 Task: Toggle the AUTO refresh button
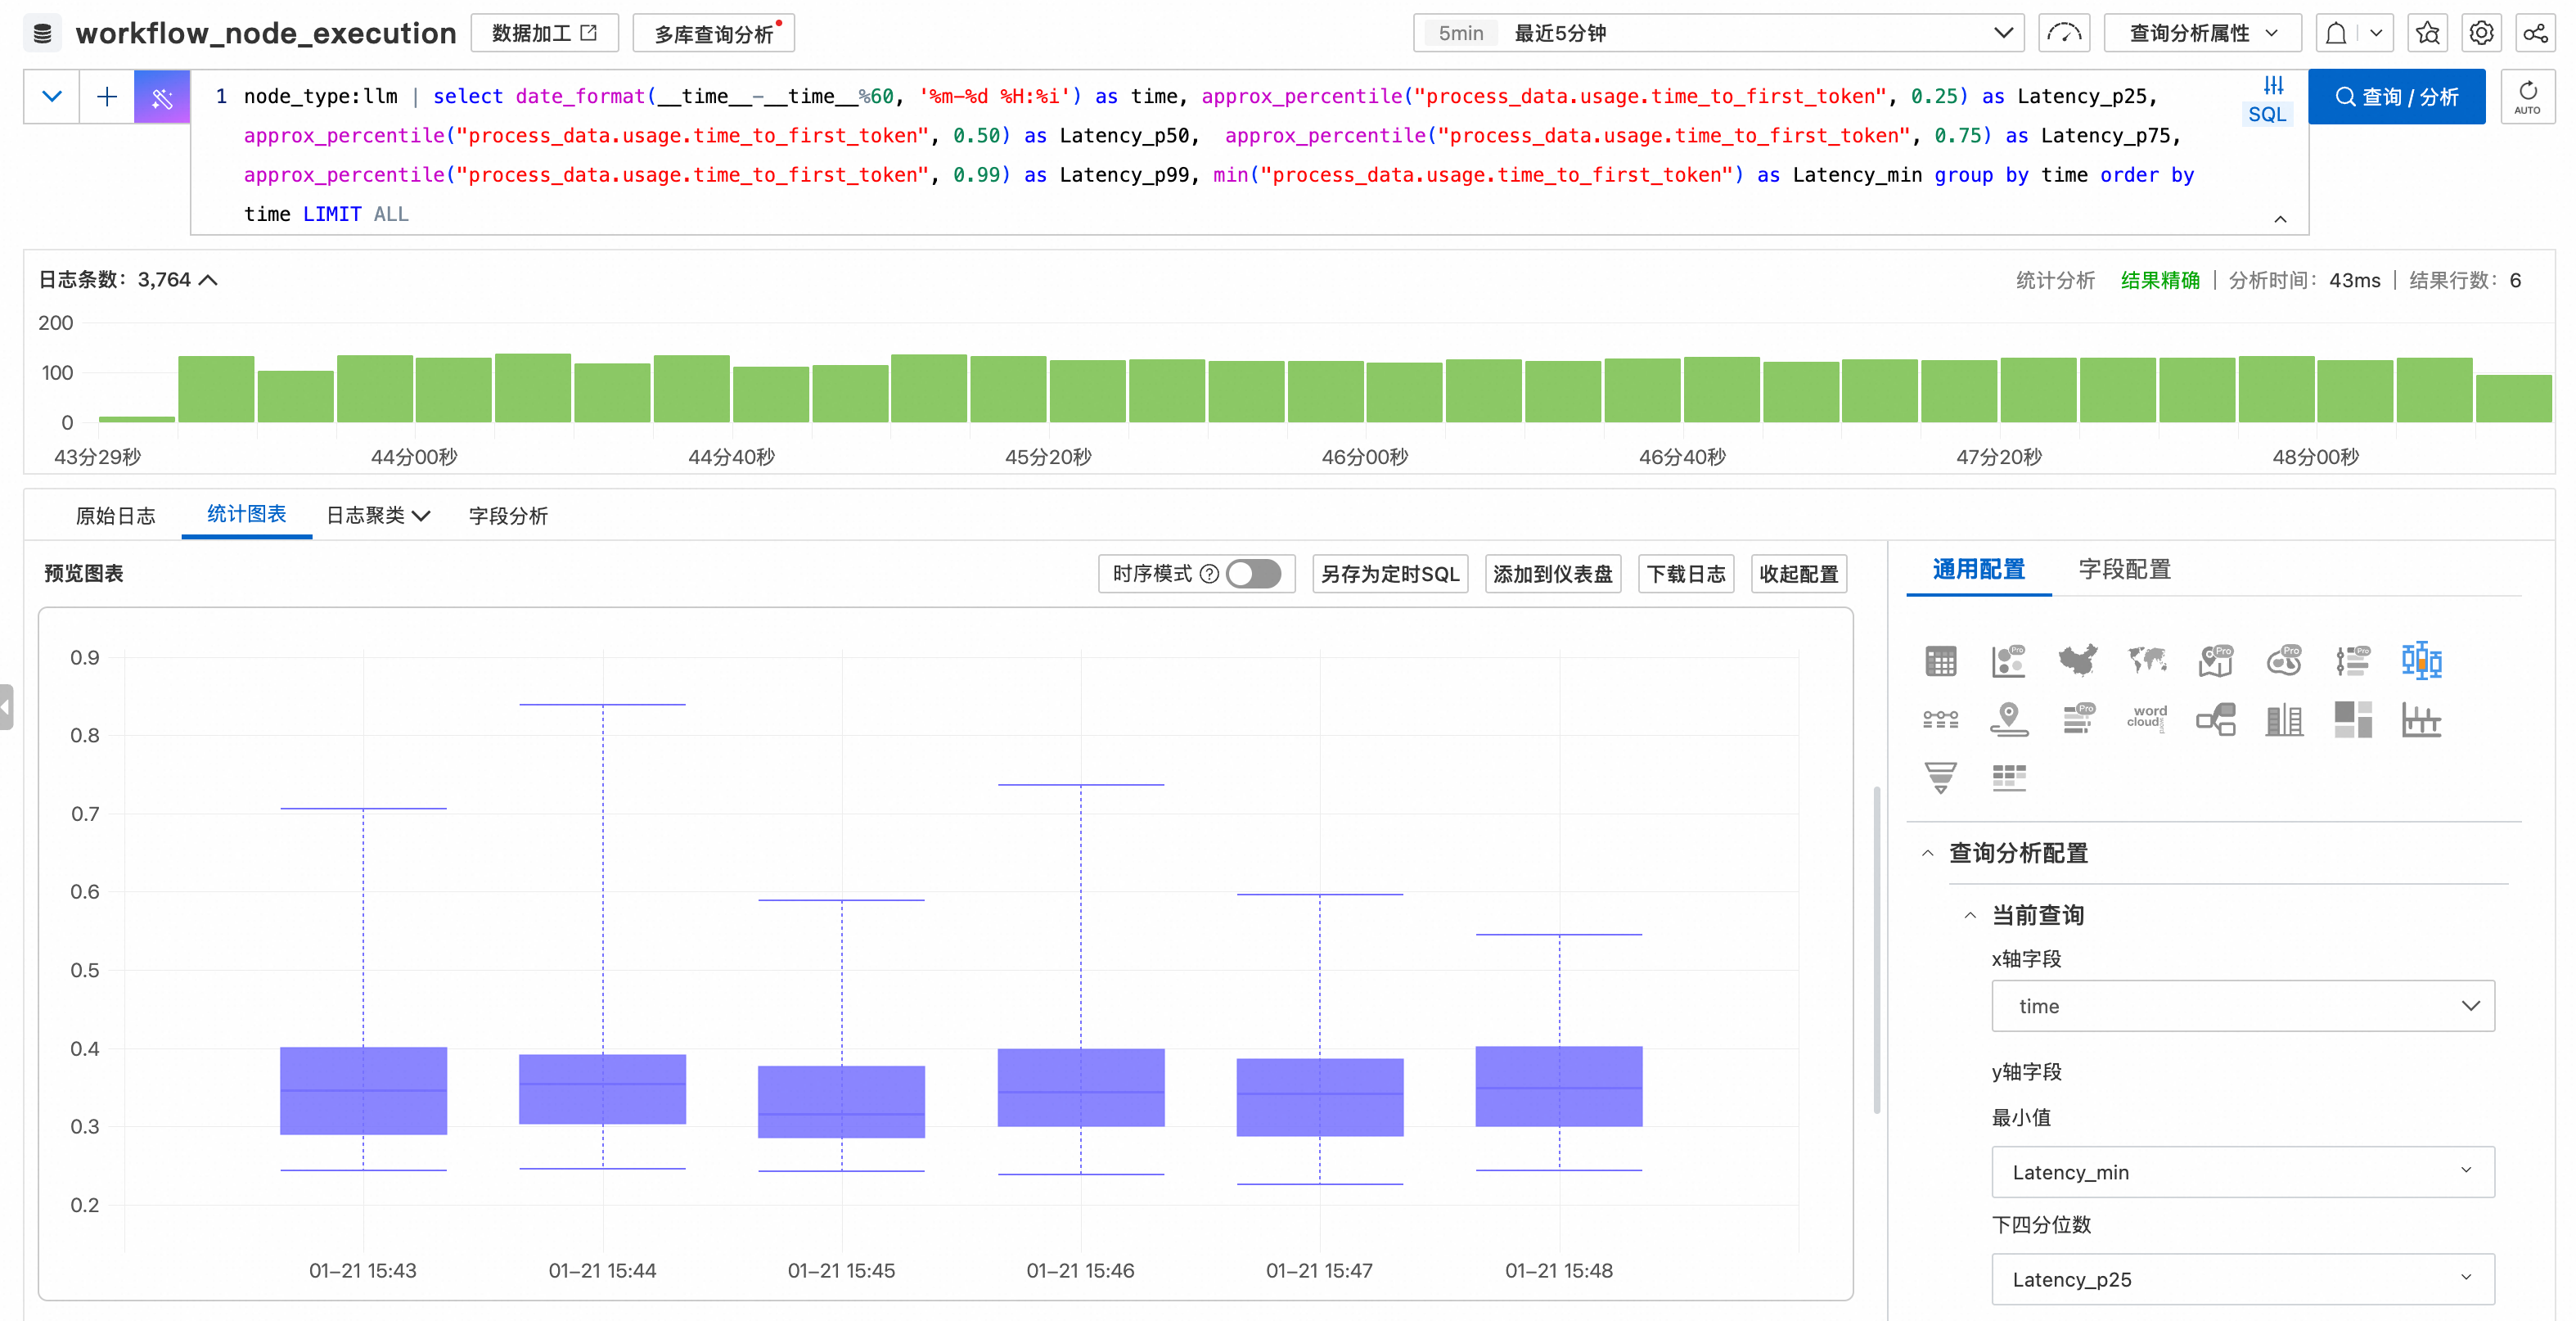coord(2527,96)
